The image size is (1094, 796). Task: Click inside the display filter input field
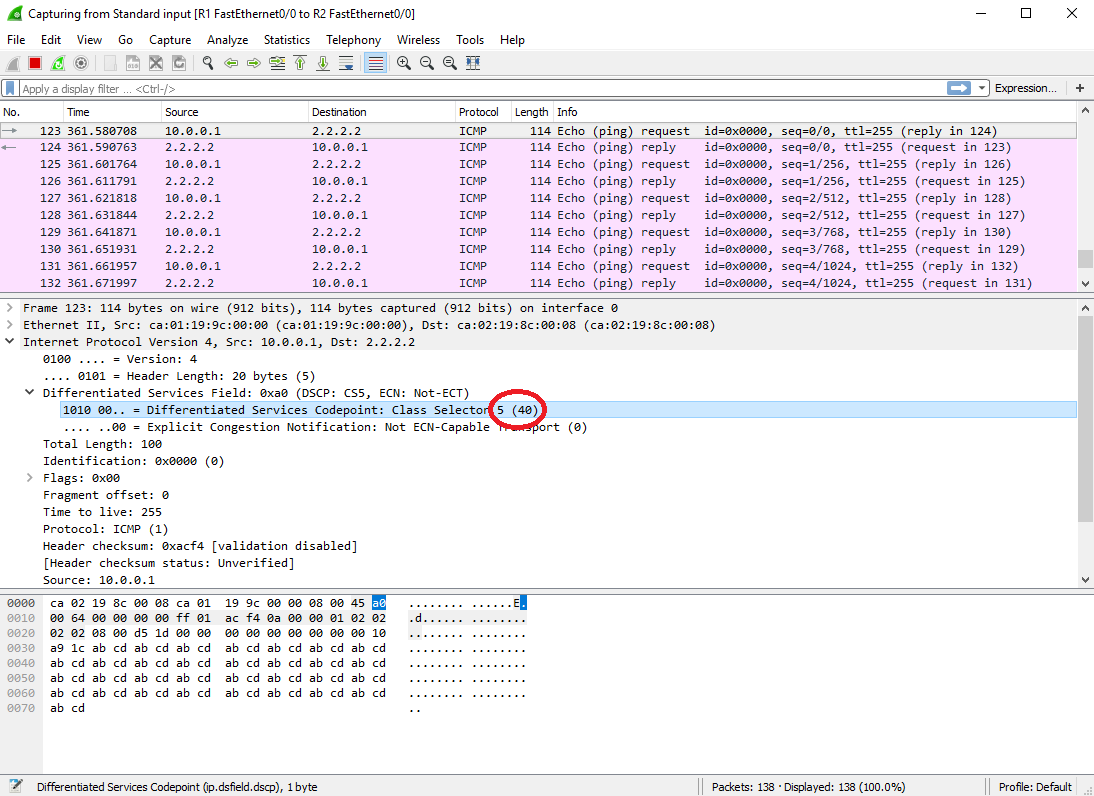pos(400,87)
